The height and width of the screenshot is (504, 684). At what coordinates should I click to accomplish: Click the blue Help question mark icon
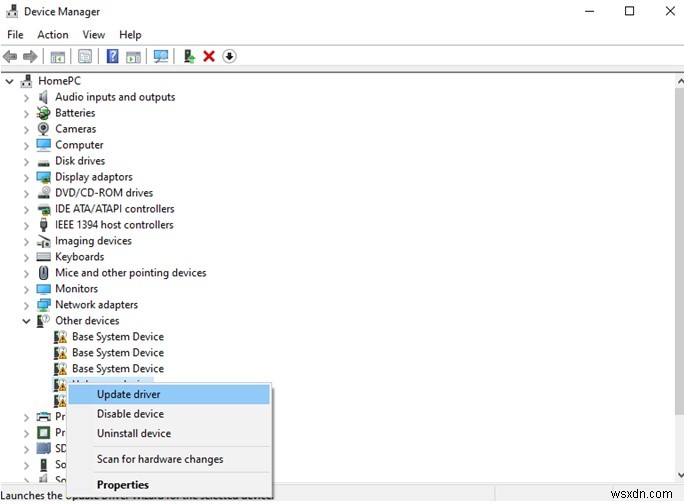[x=113, y=56]
